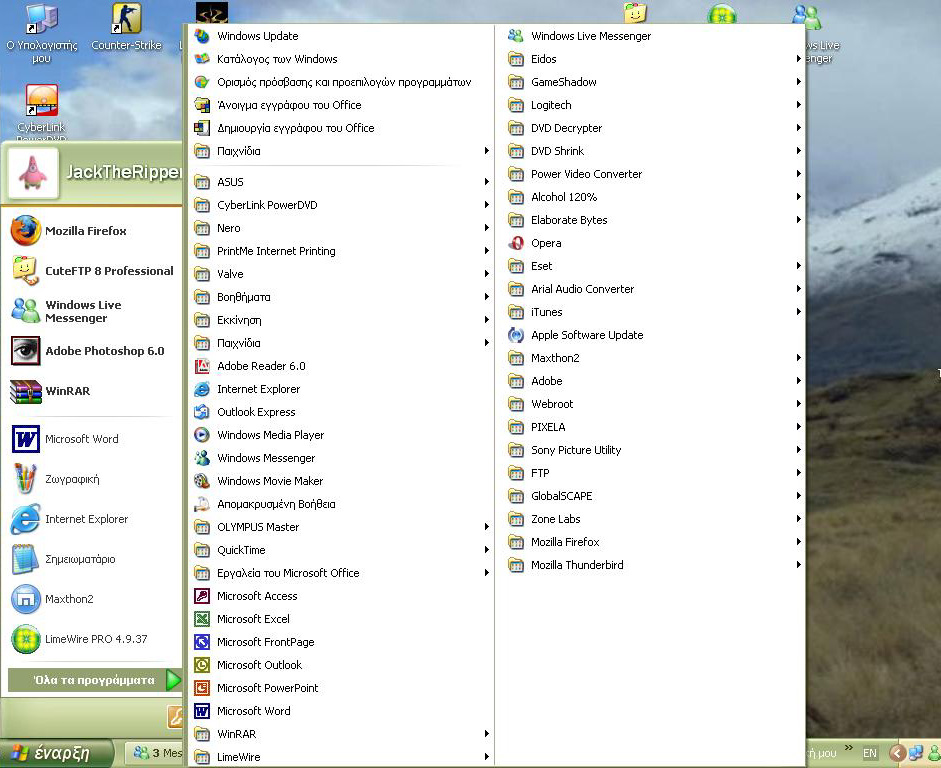Click the CuteFTP 8 Professional icon

coord(26,271)
